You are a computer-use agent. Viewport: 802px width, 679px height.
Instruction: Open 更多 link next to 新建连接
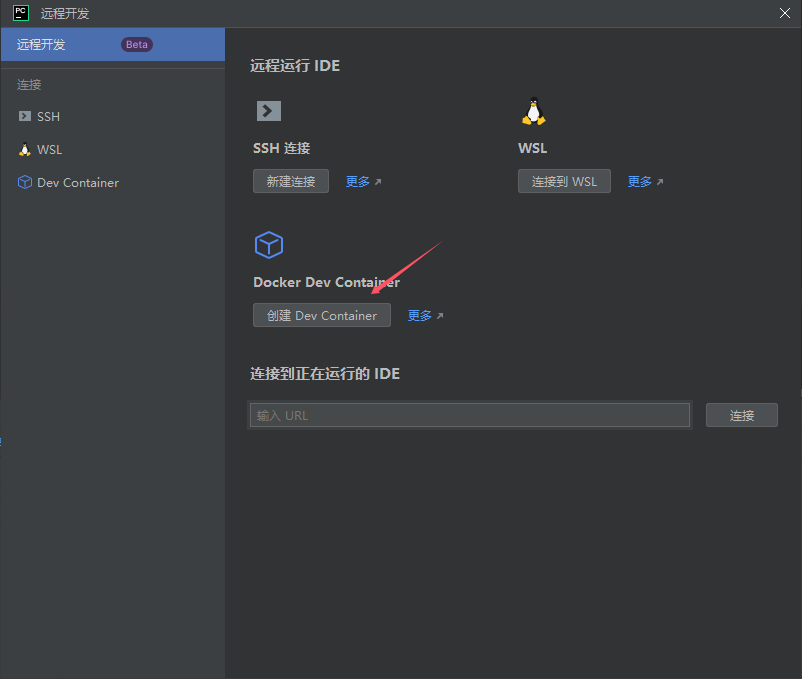tap(363, 182)
